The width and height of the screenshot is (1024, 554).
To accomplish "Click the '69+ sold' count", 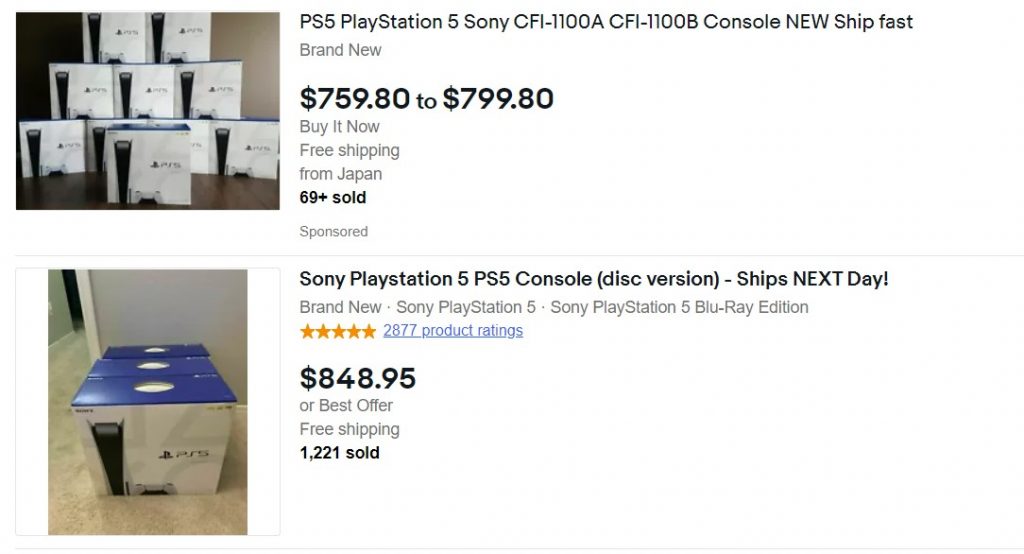I will (333, 198).
